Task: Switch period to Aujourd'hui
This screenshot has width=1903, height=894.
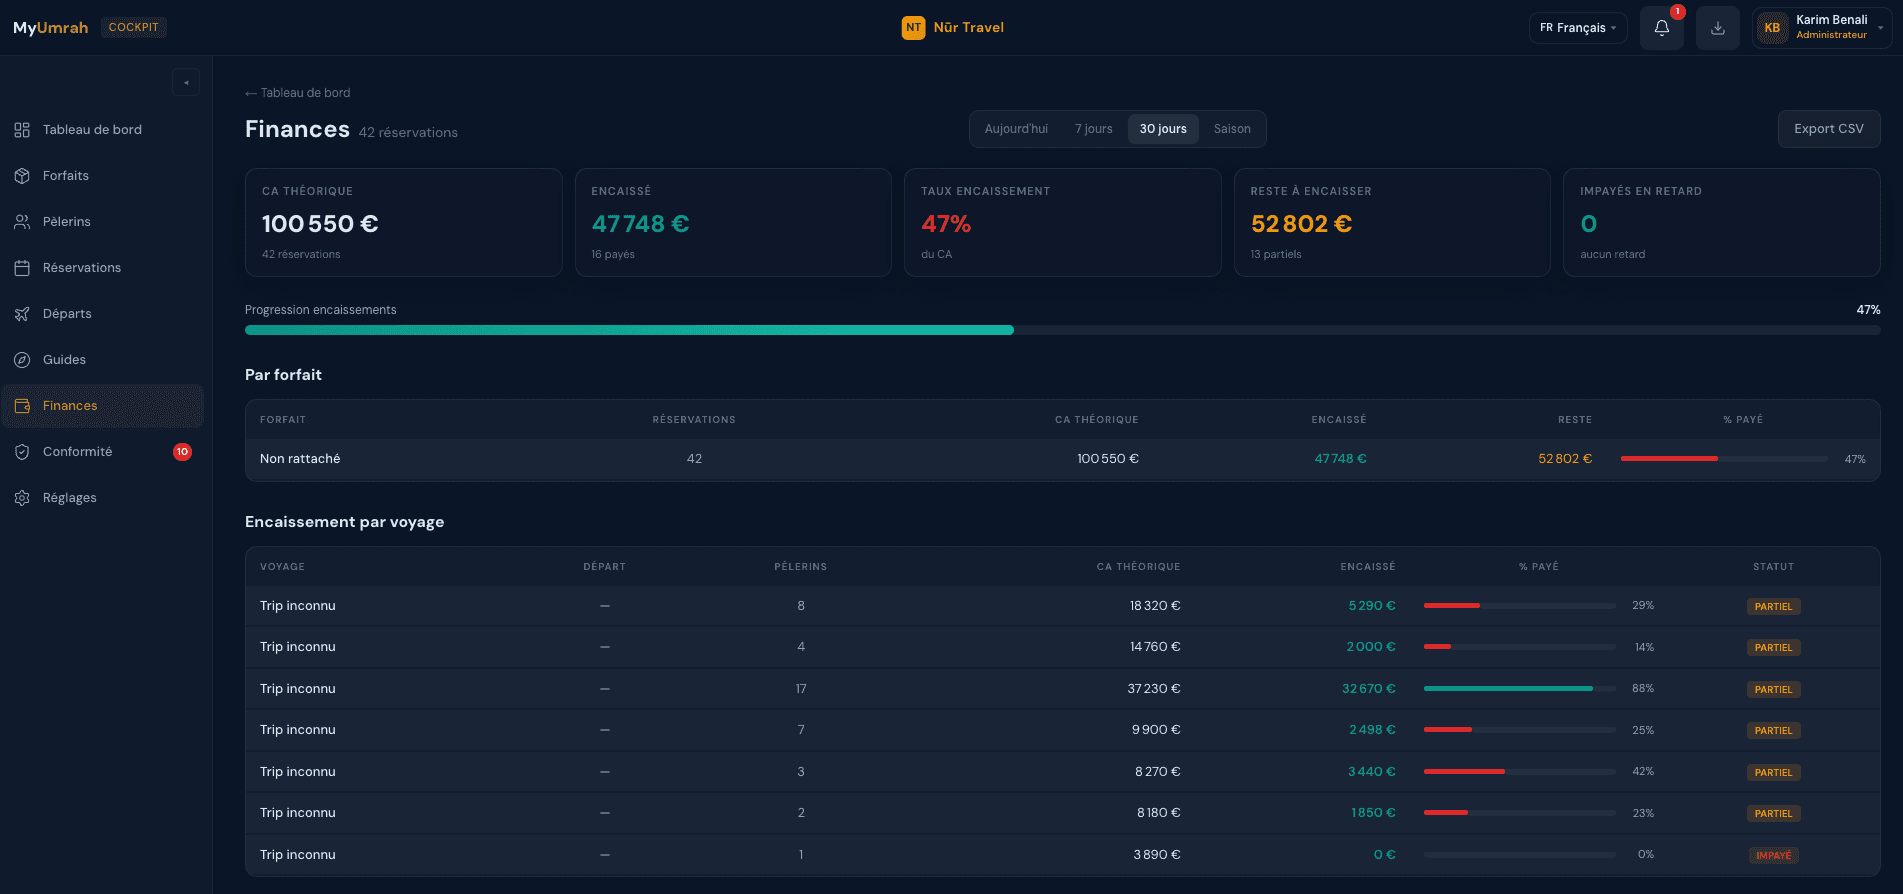Action: click(1016, 129)
